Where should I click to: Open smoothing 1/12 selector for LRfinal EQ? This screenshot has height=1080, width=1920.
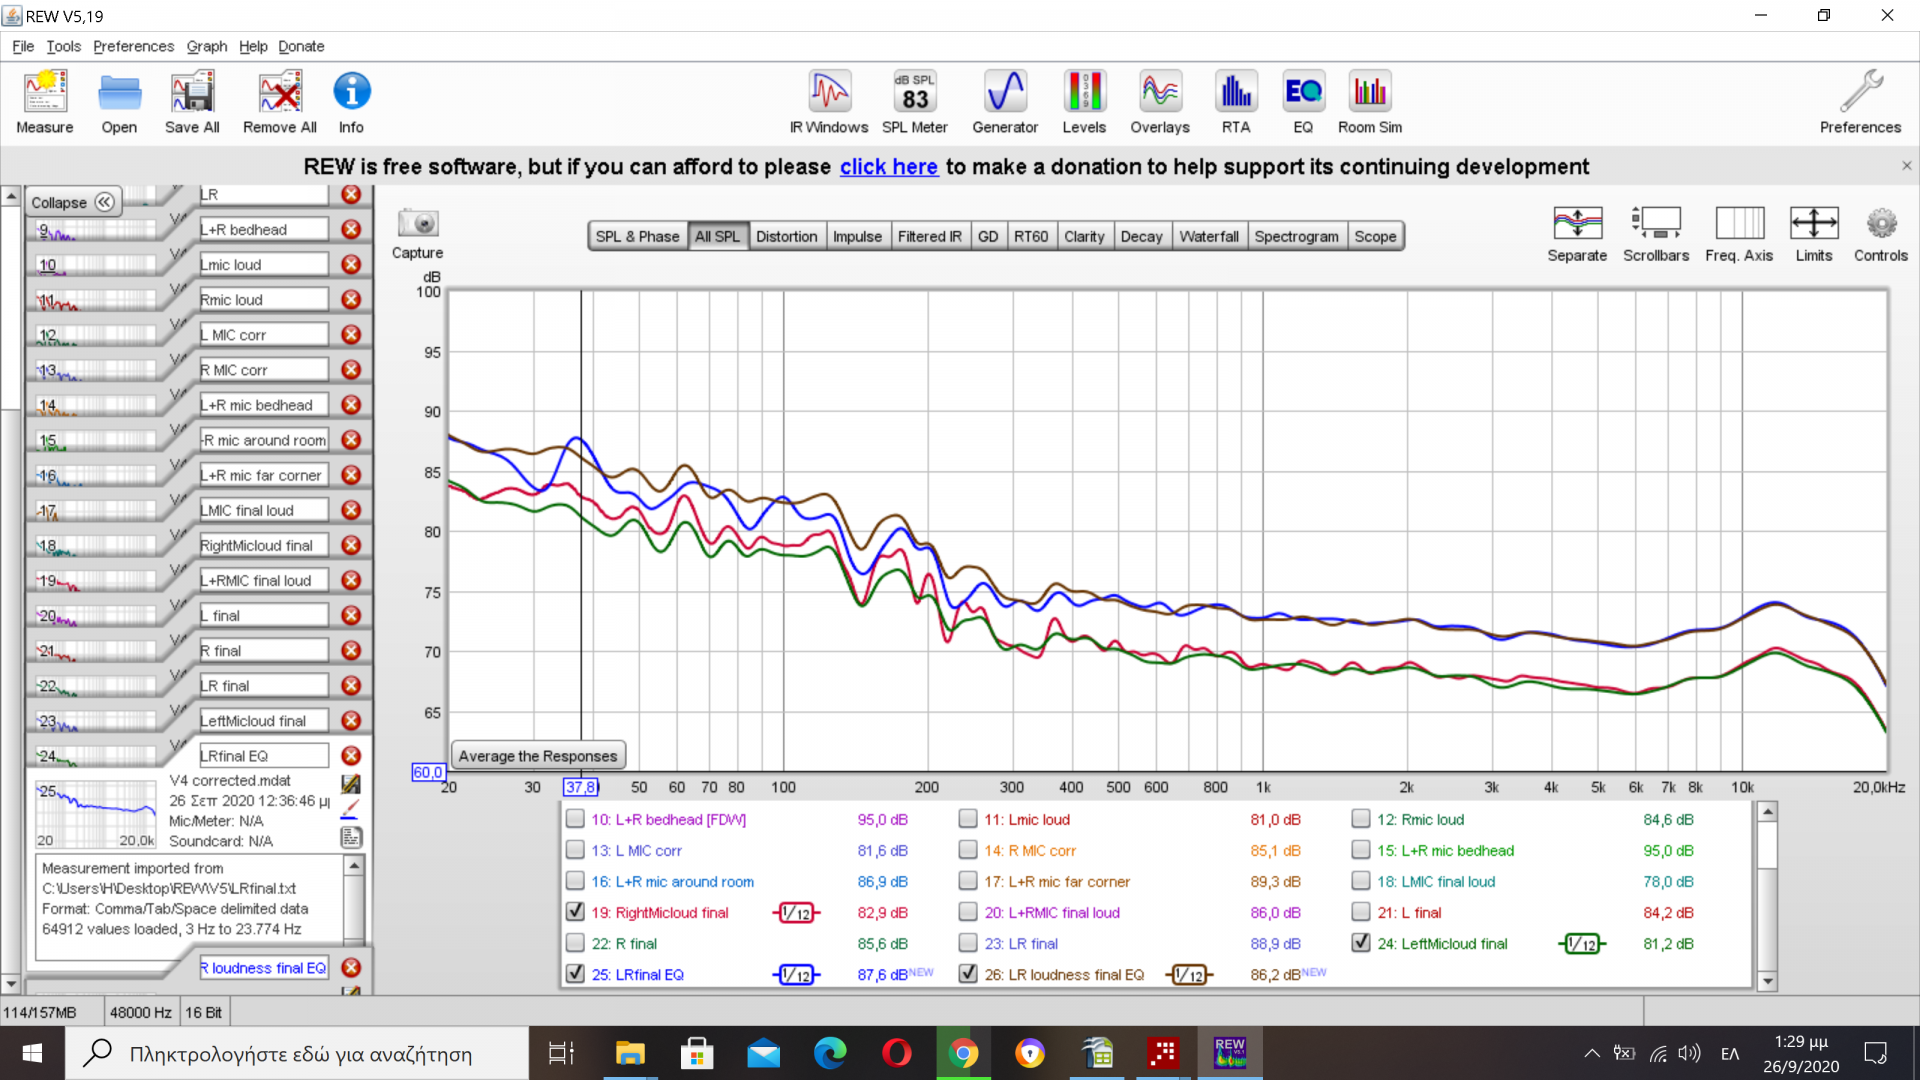796,975
